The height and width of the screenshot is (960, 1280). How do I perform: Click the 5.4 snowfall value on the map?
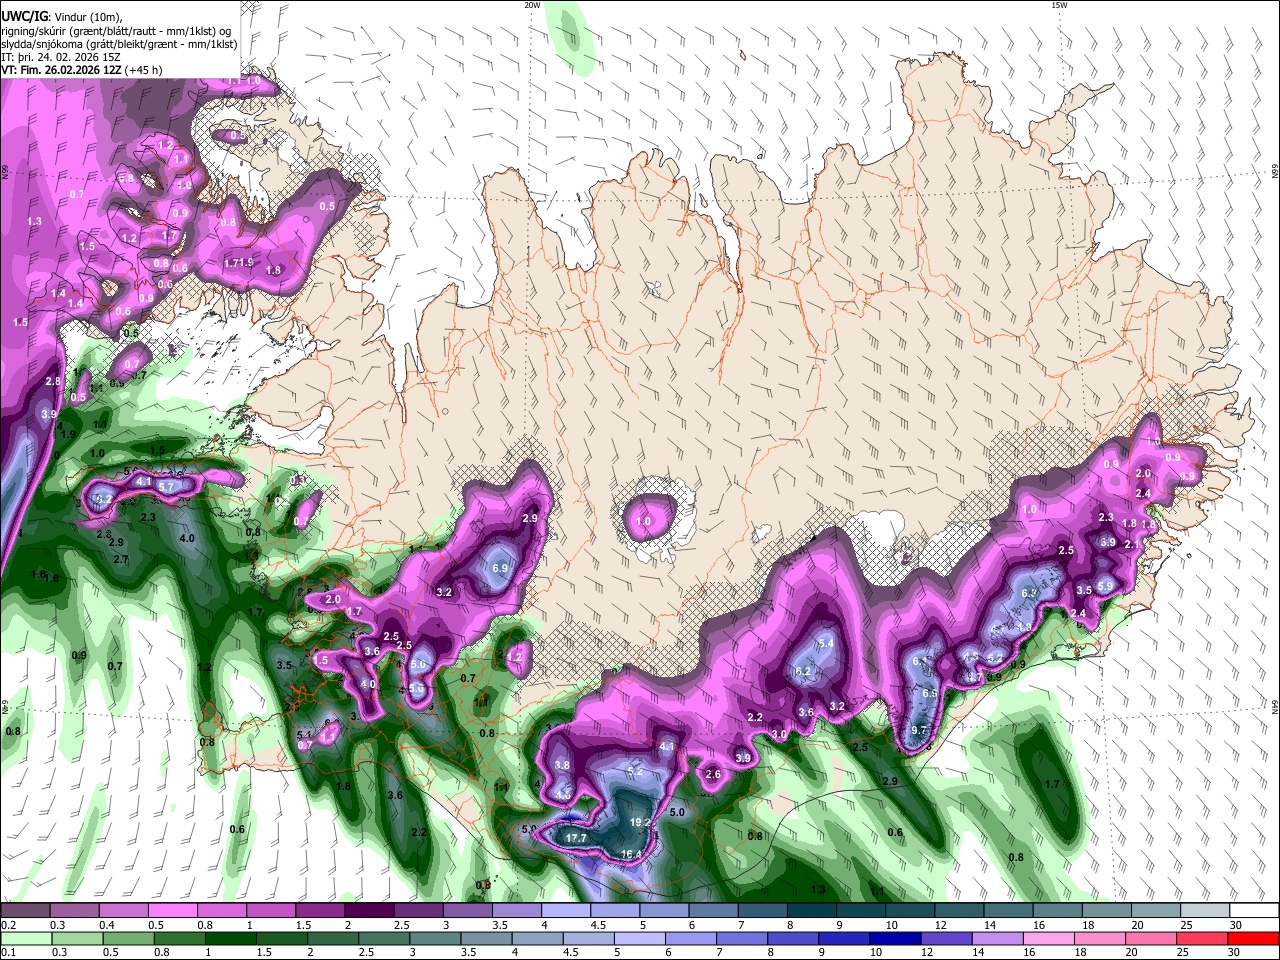(826, 643)
